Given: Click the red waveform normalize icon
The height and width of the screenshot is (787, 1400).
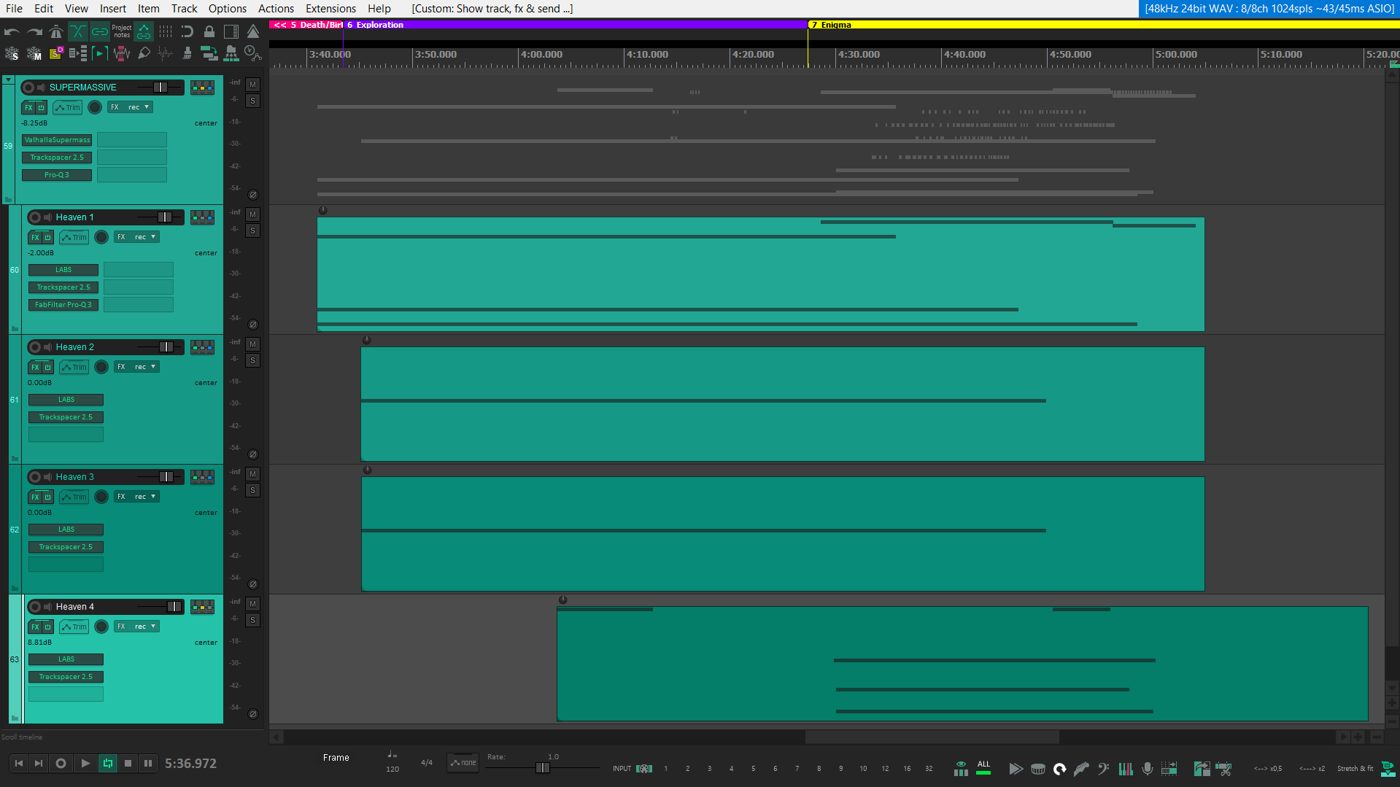Looking at the screenshot, I should point(122,54).
